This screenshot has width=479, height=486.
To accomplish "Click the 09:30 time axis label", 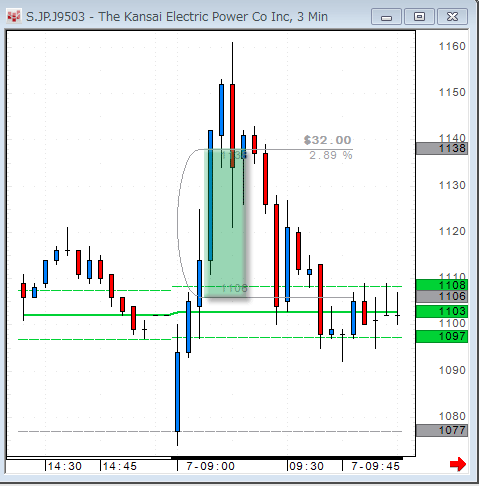I will click(x=306, y=466).
